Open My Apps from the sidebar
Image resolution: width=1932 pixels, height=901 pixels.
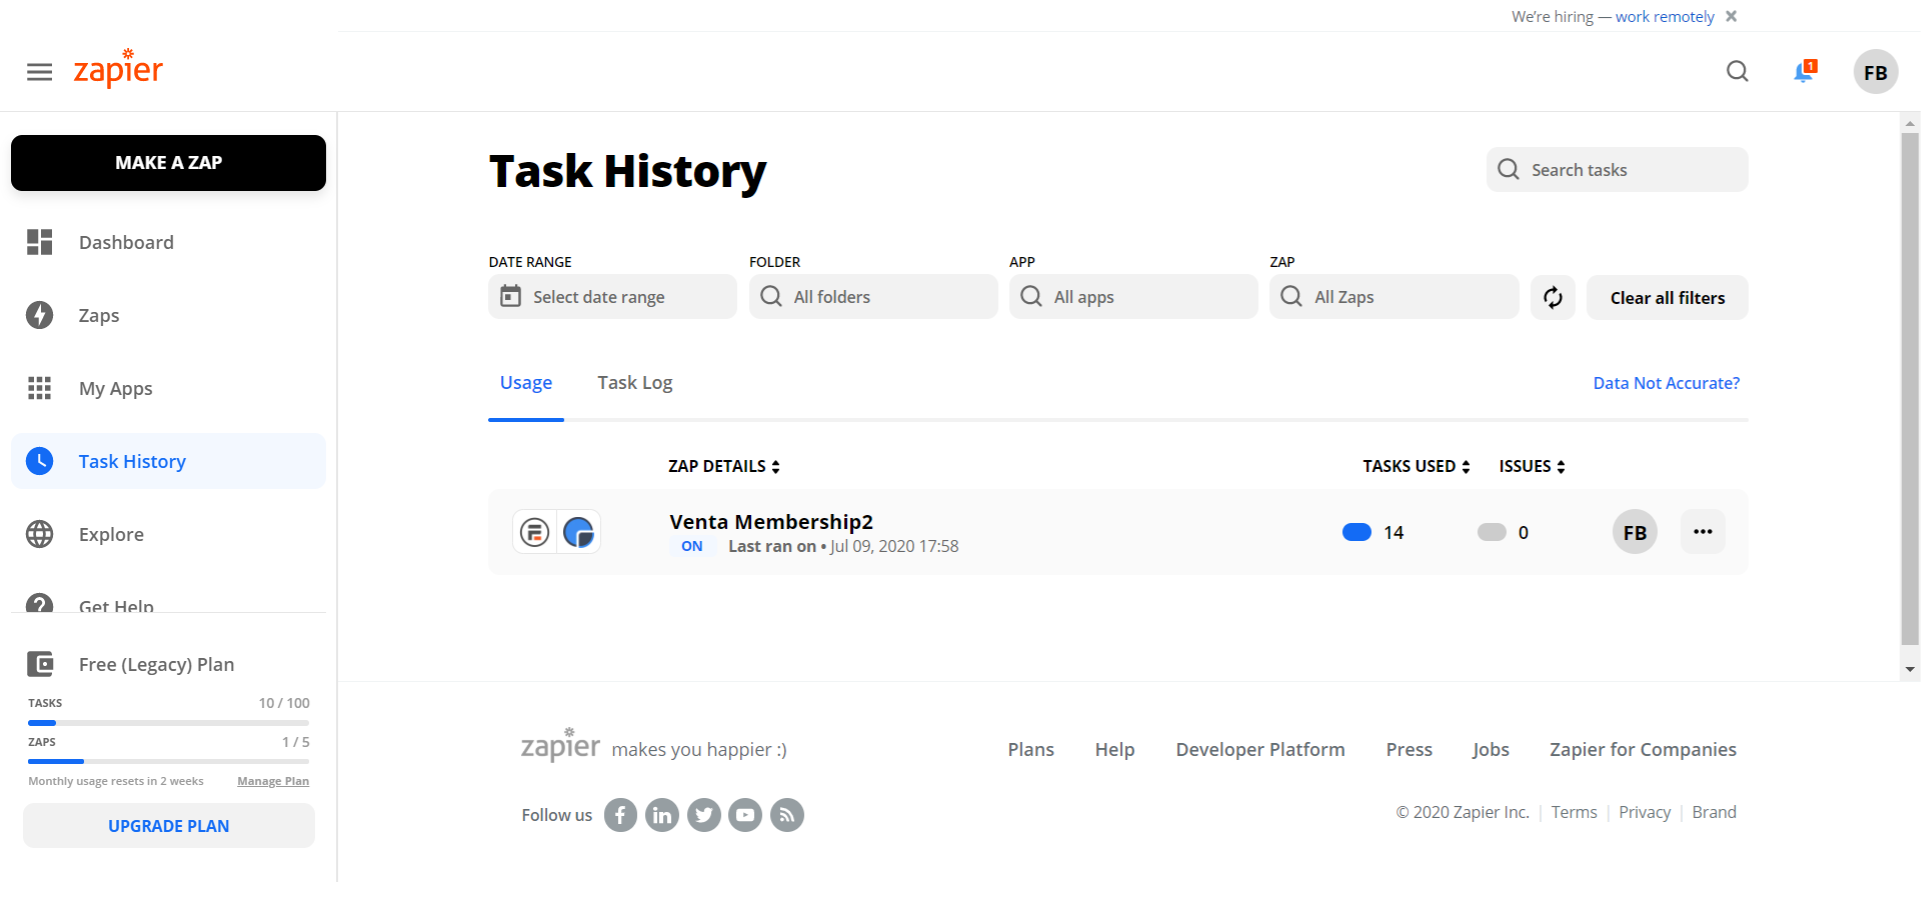point(168,388)
